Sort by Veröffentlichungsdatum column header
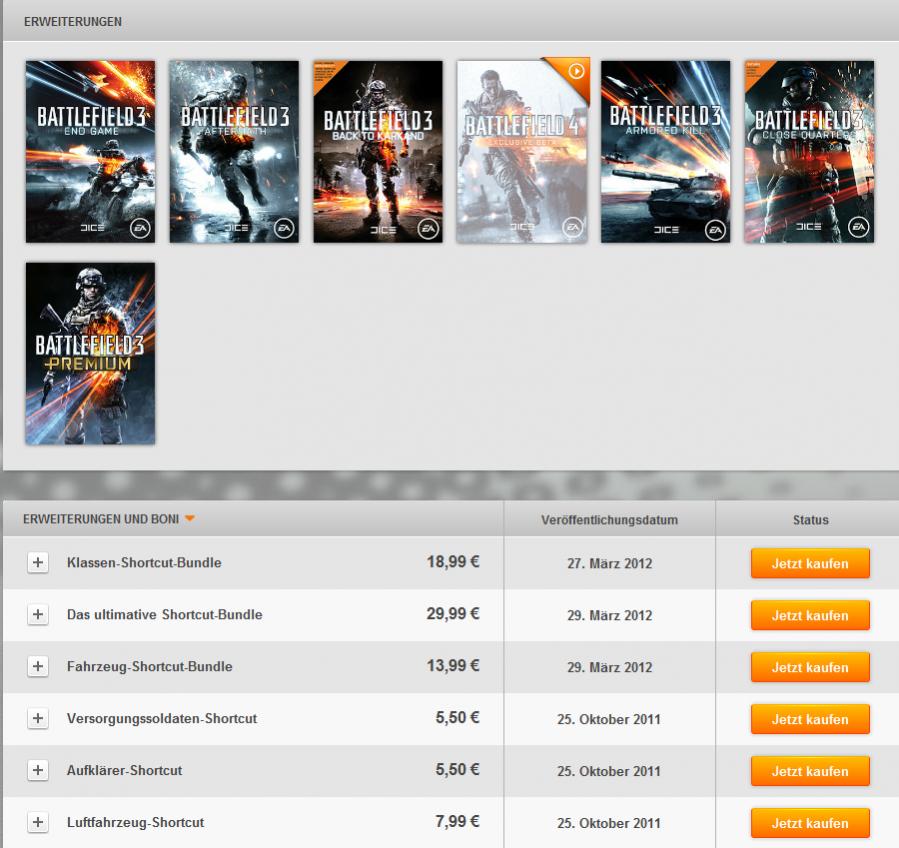 pos(609,520)
